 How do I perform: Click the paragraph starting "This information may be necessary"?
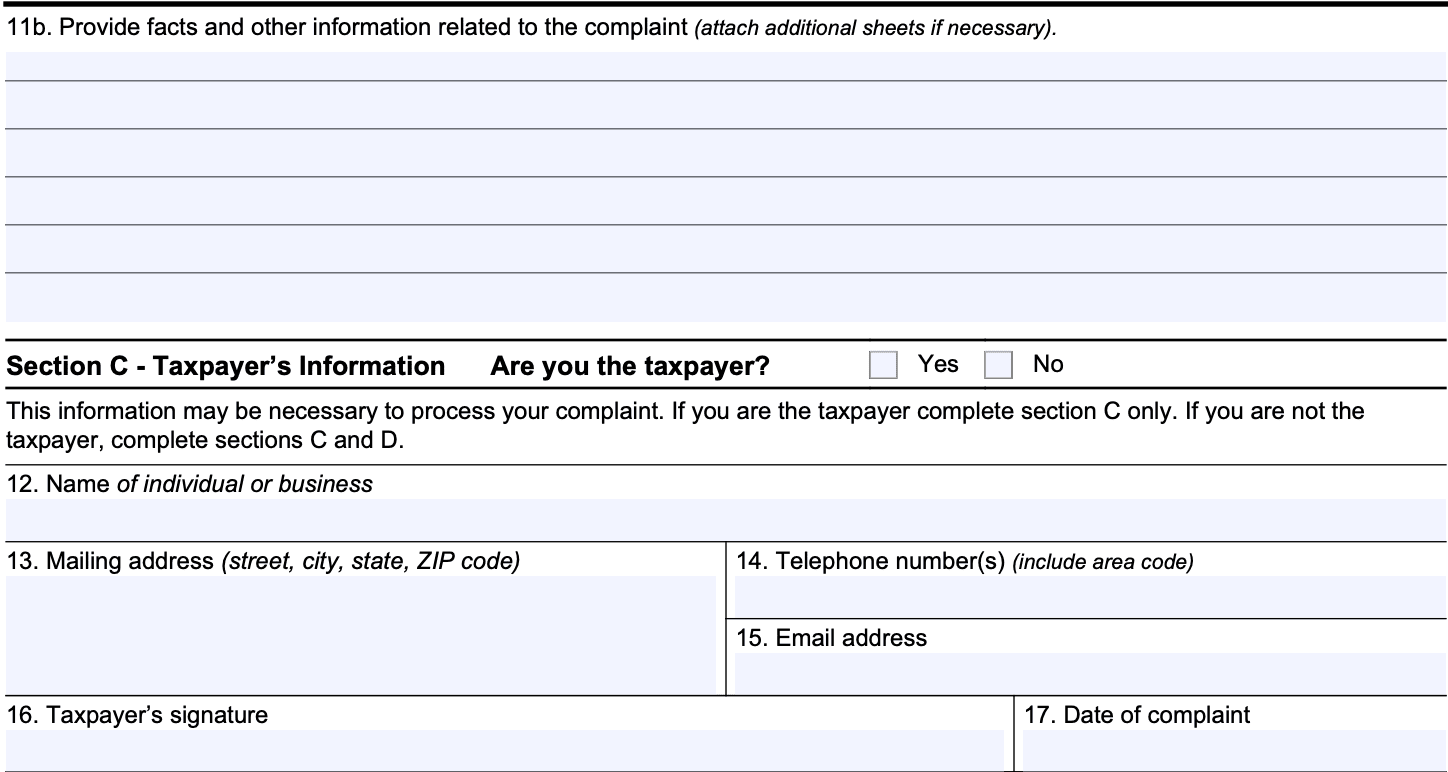click(684, 426)
